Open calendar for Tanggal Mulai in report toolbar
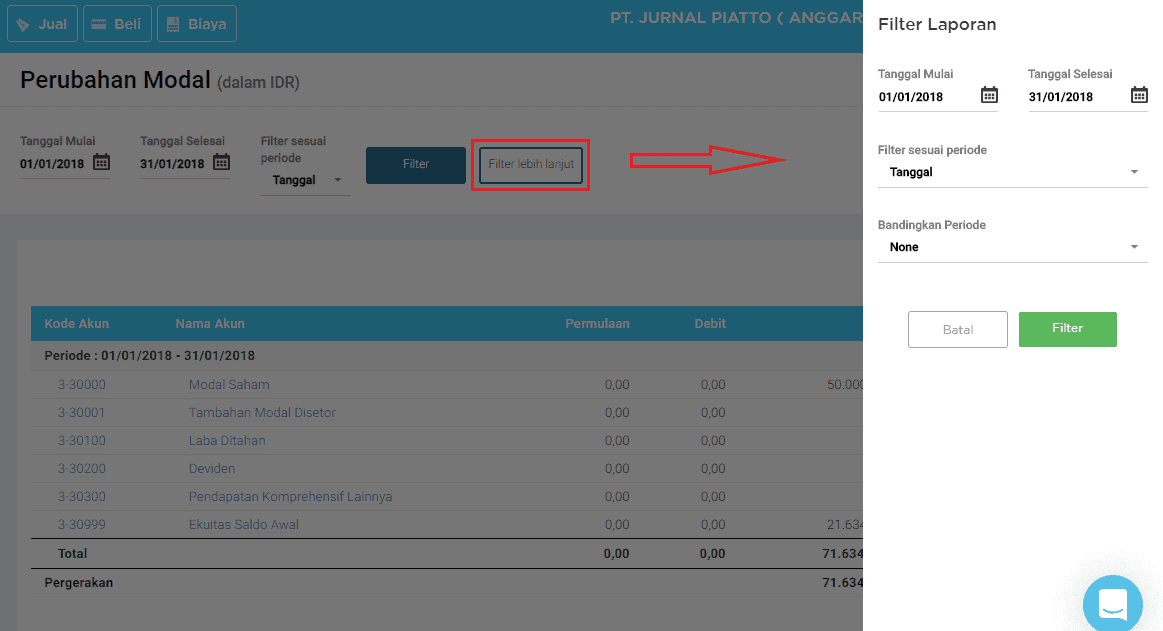1163x631 pixels. click(x=102, y=162)
